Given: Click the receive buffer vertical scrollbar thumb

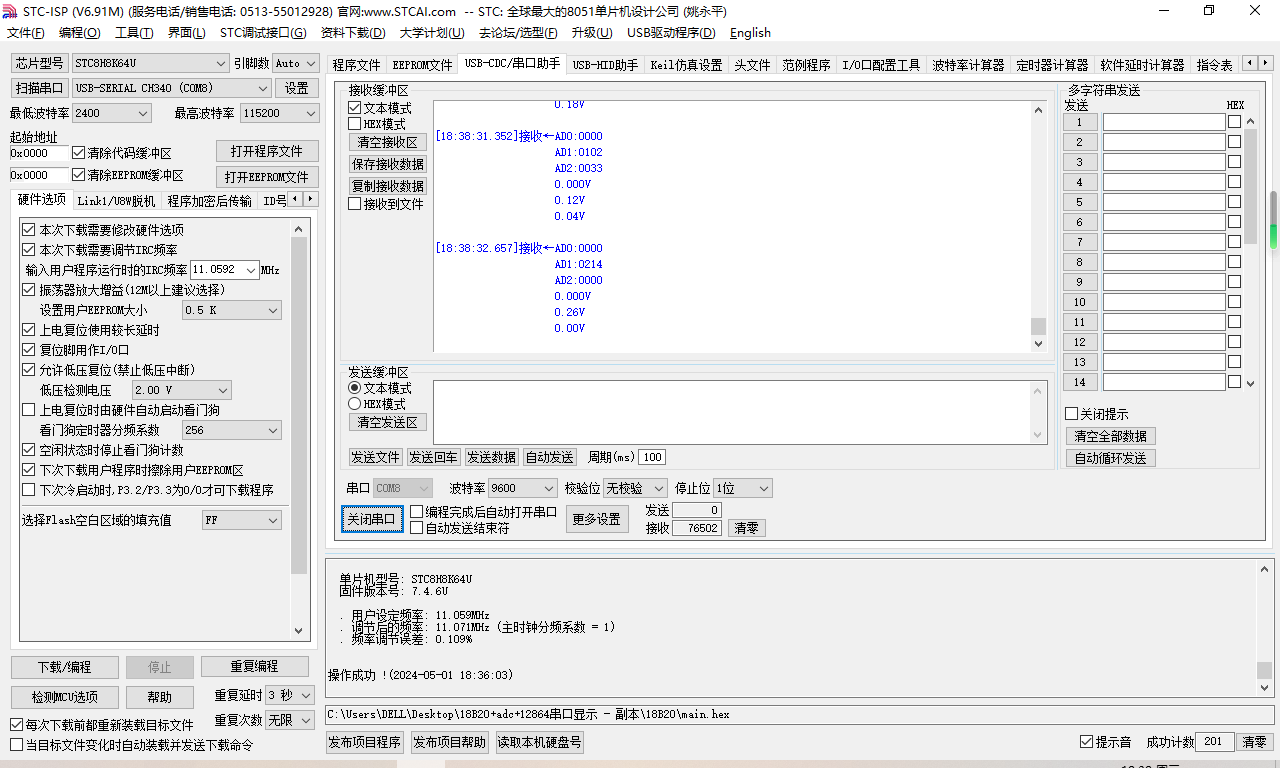Looking at the screenshot, I should pos(1038,326).
